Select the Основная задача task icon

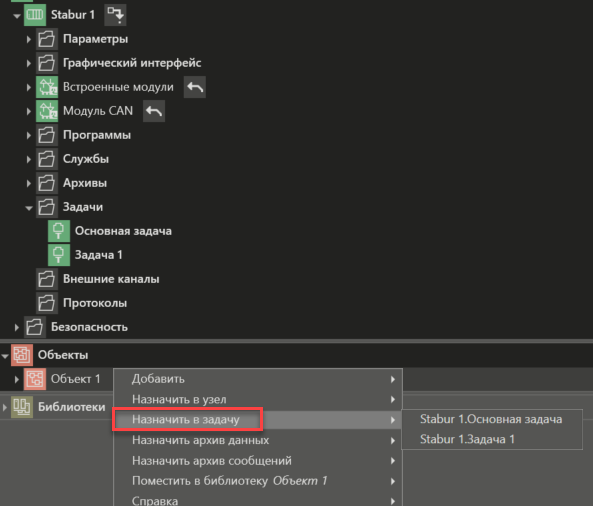point(59,231)
